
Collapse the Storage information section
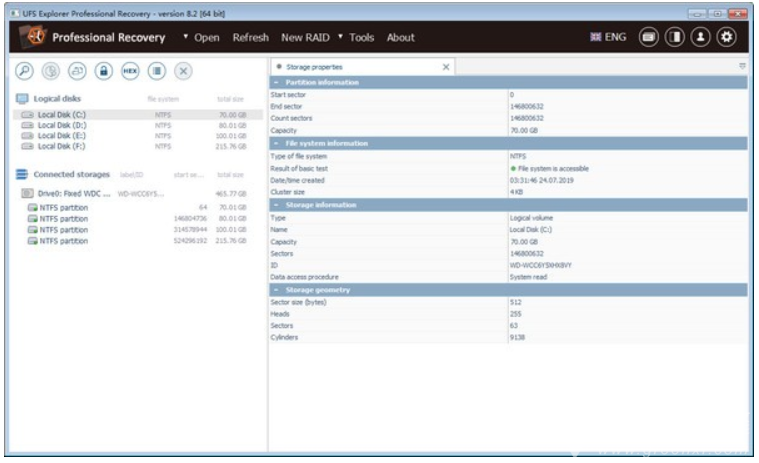pos(276,205)
